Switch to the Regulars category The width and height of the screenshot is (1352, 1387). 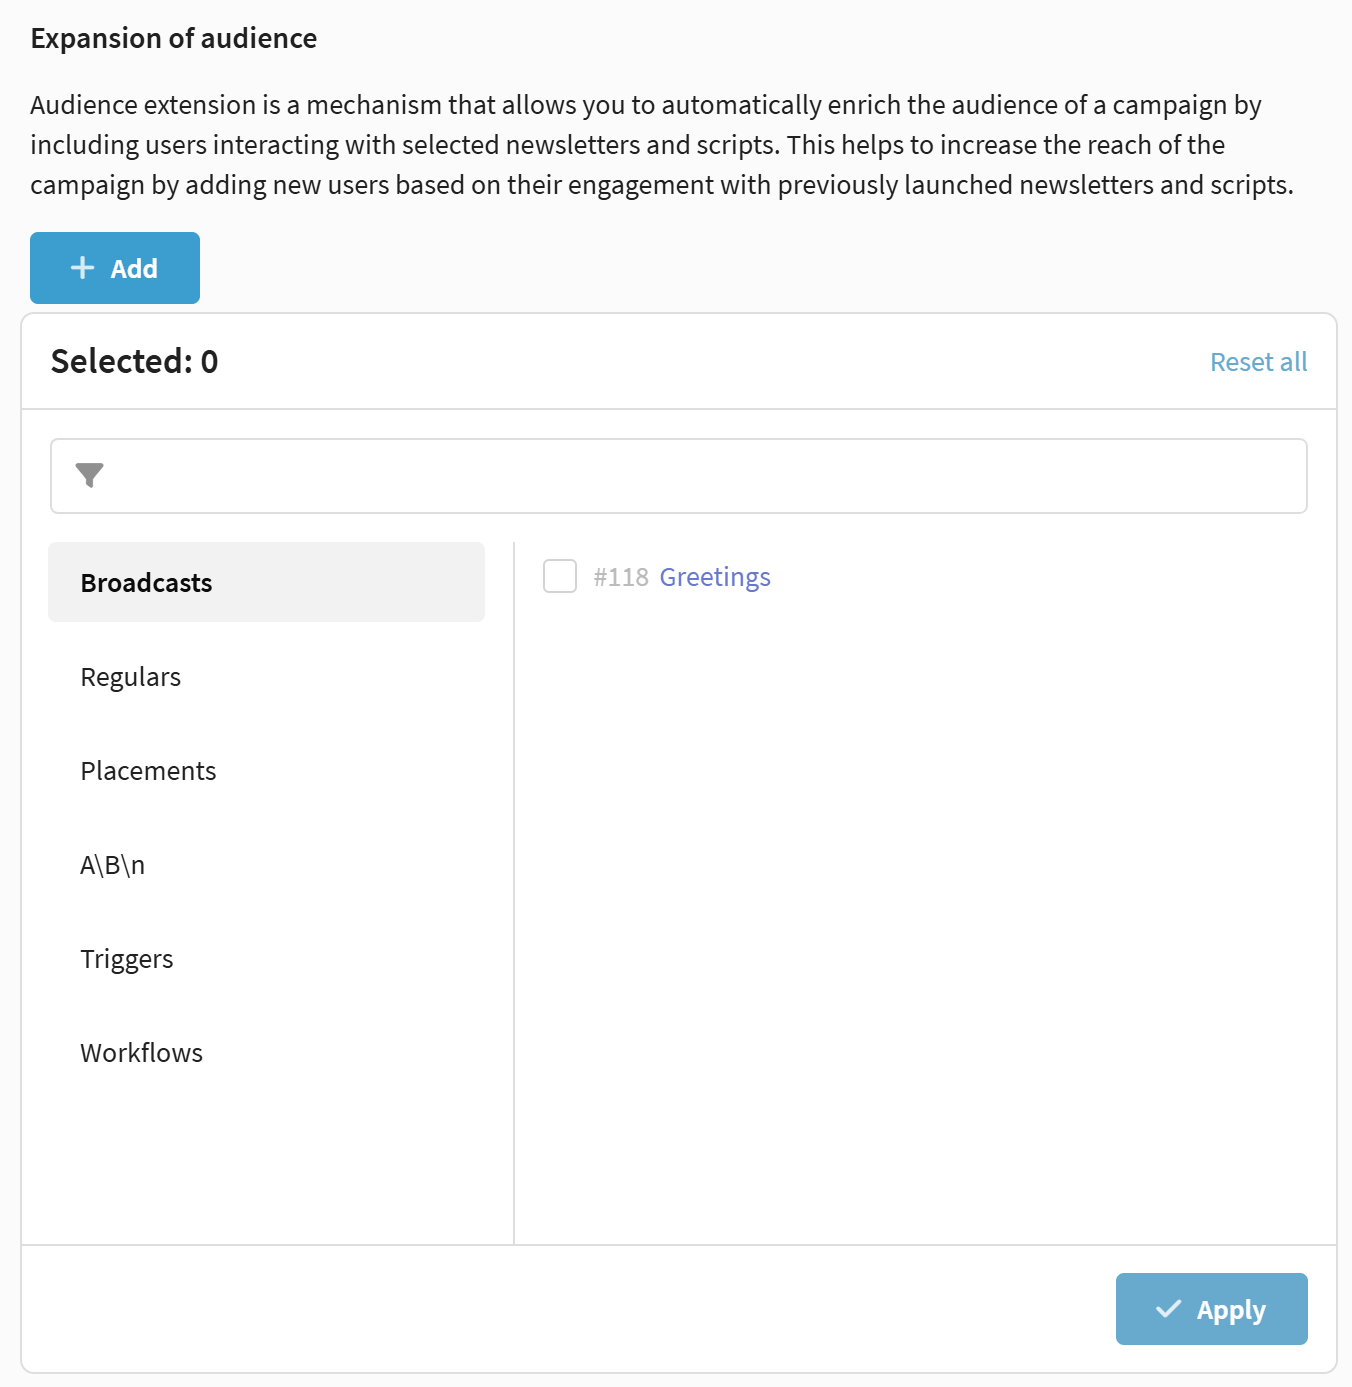(131, 677)
